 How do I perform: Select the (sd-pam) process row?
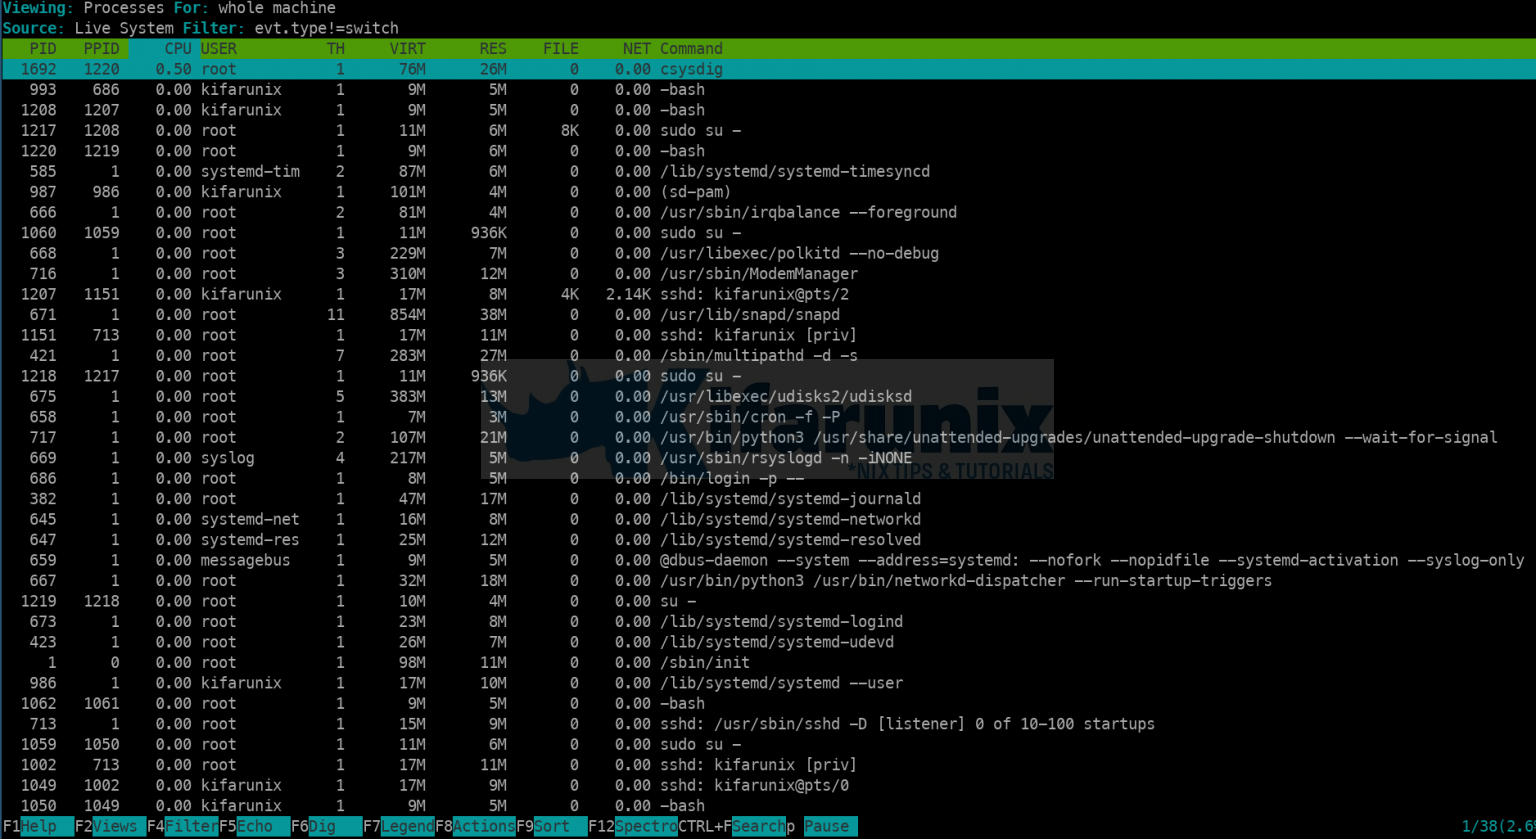tap(768, 192)
